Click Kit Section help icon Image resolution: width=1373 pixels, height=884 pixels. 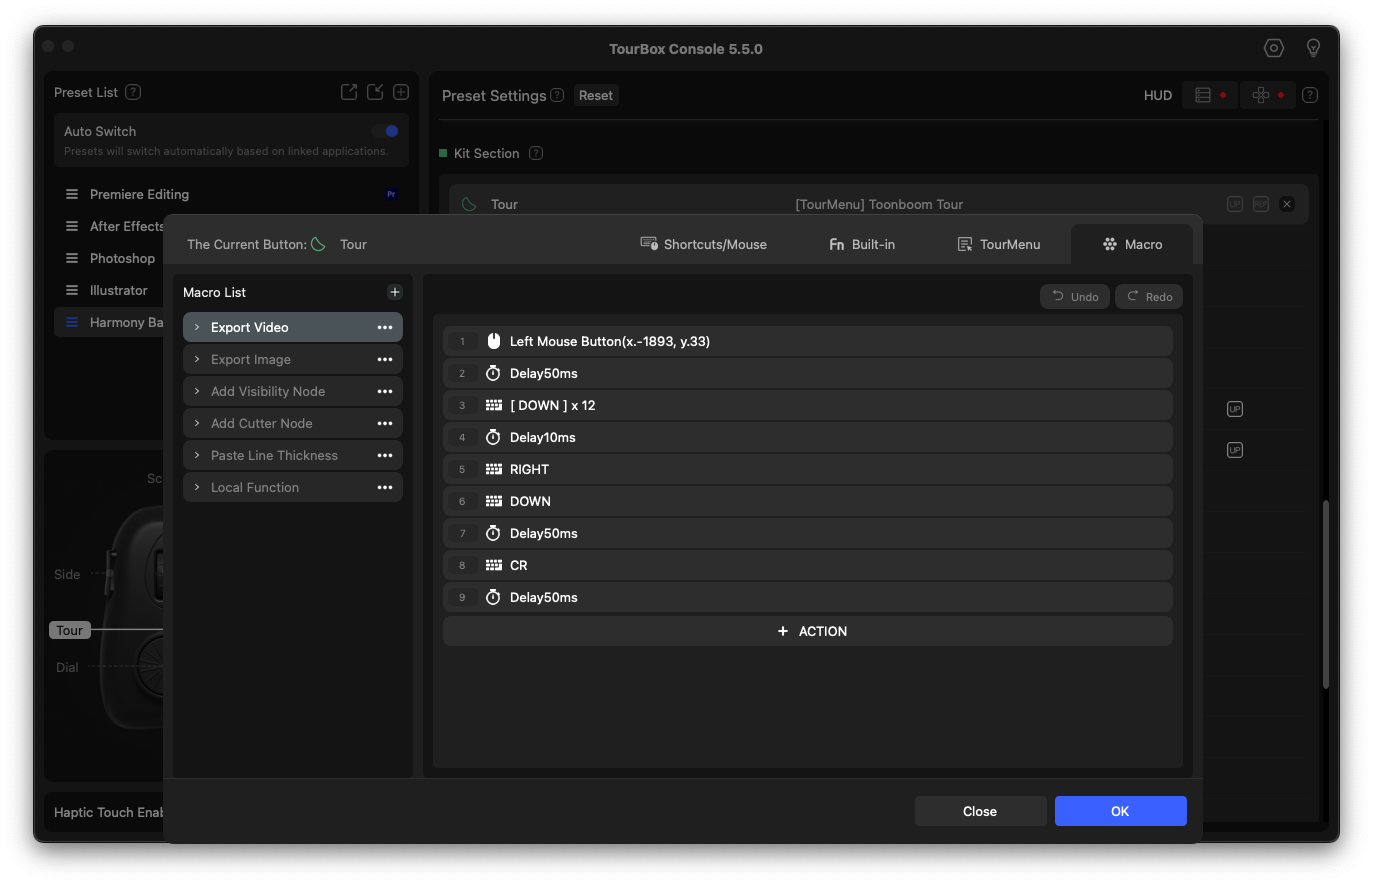(x=536, y=153)
